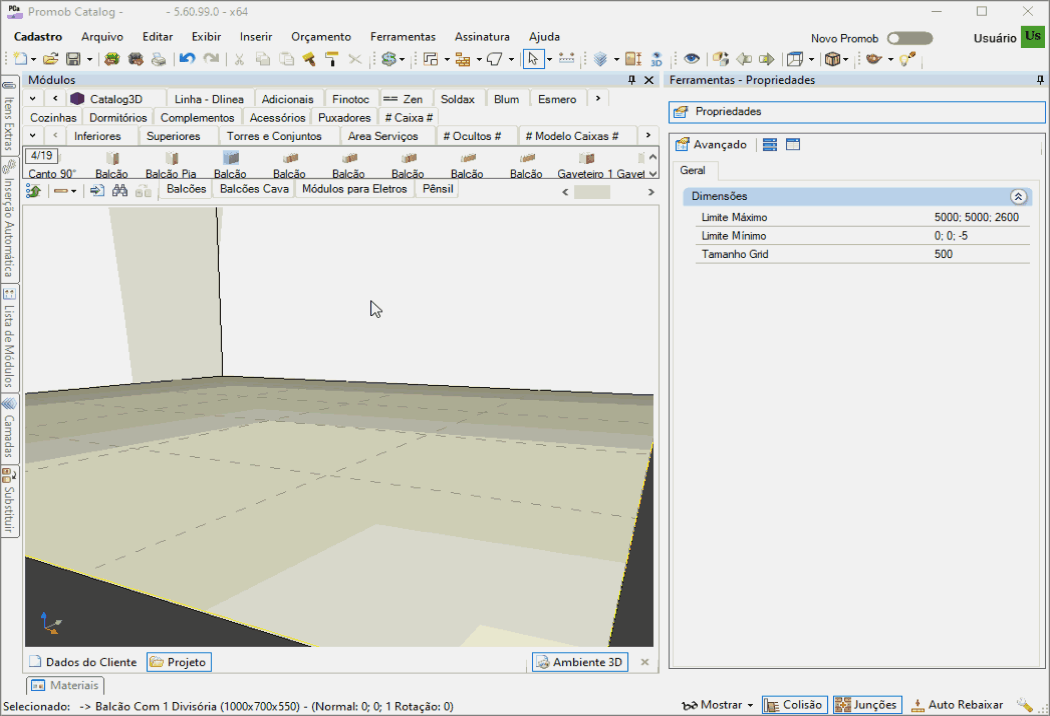1050x716 pixels.
Task: Click the import arrow icon beside binoculars
Action: [x=97, y=191]
